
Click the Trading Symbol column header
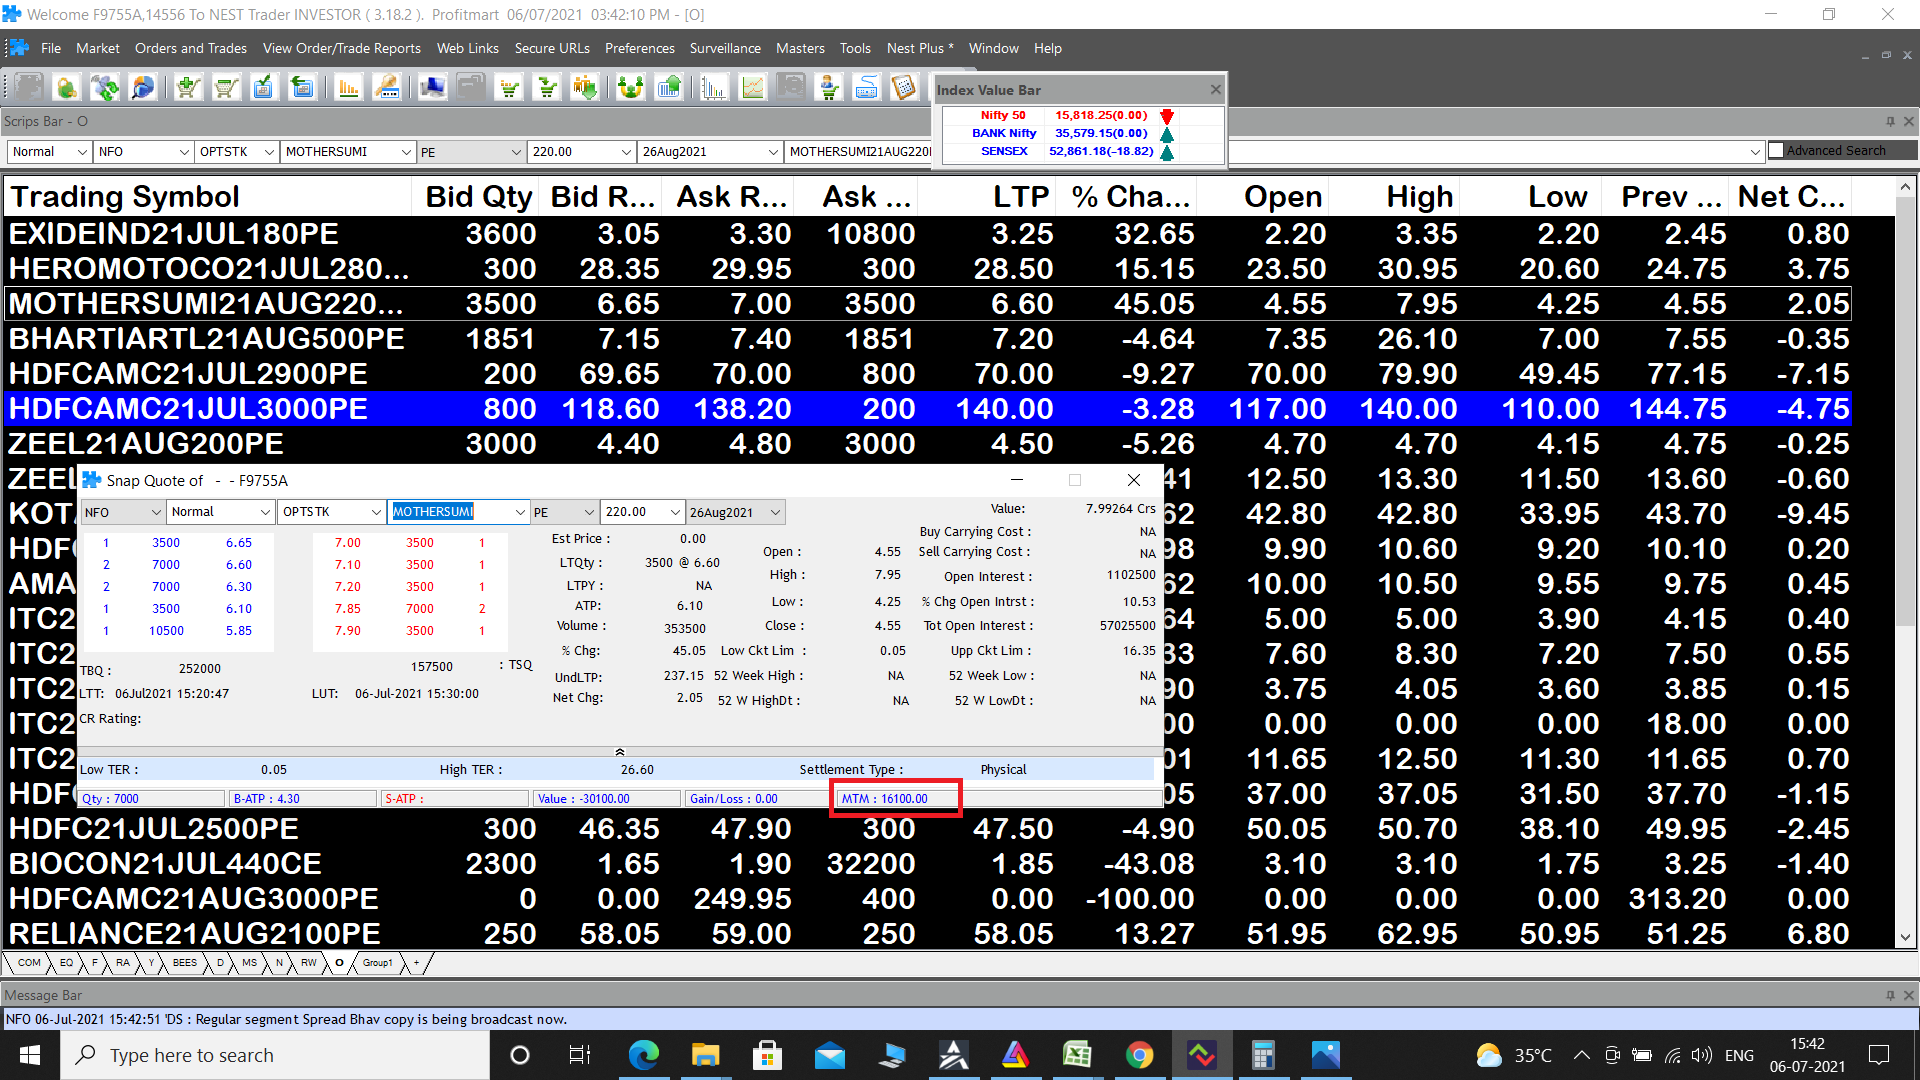(208, 197)
